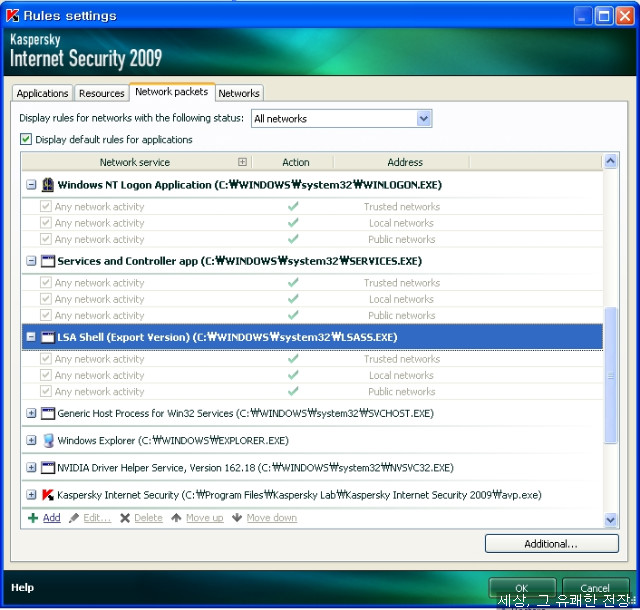This screenshot has width=640, height=610.
Task: Click allow checkmark for WINLOGON Local networks rule
Action: click(x=293, y=223)
